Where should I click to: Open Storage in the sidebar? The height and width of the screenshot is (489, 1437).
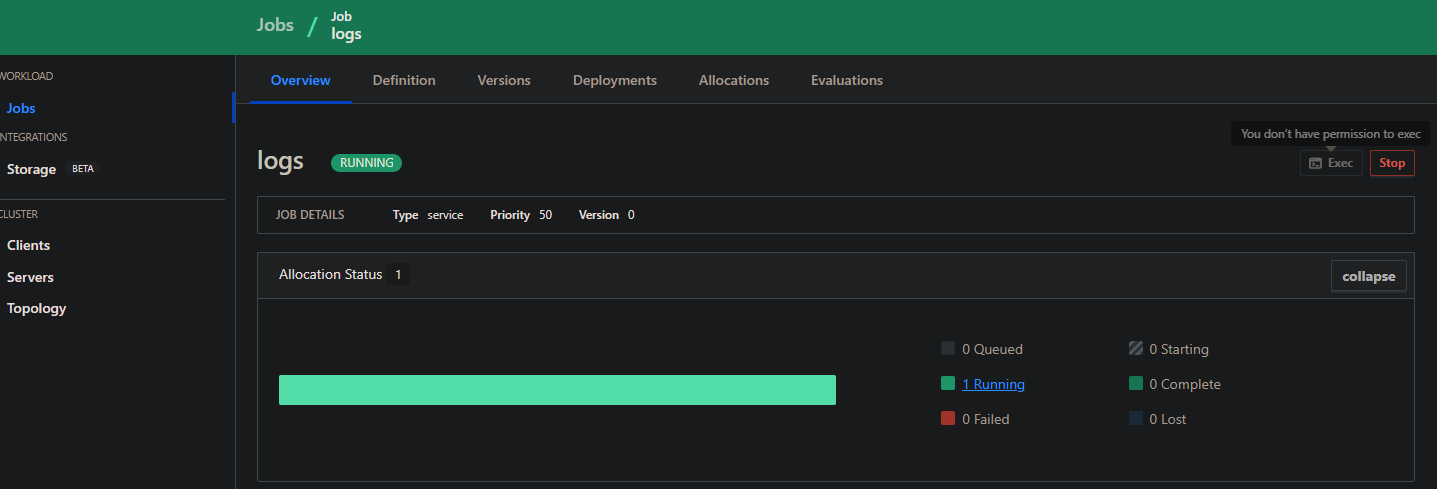(x=31, y=169)
